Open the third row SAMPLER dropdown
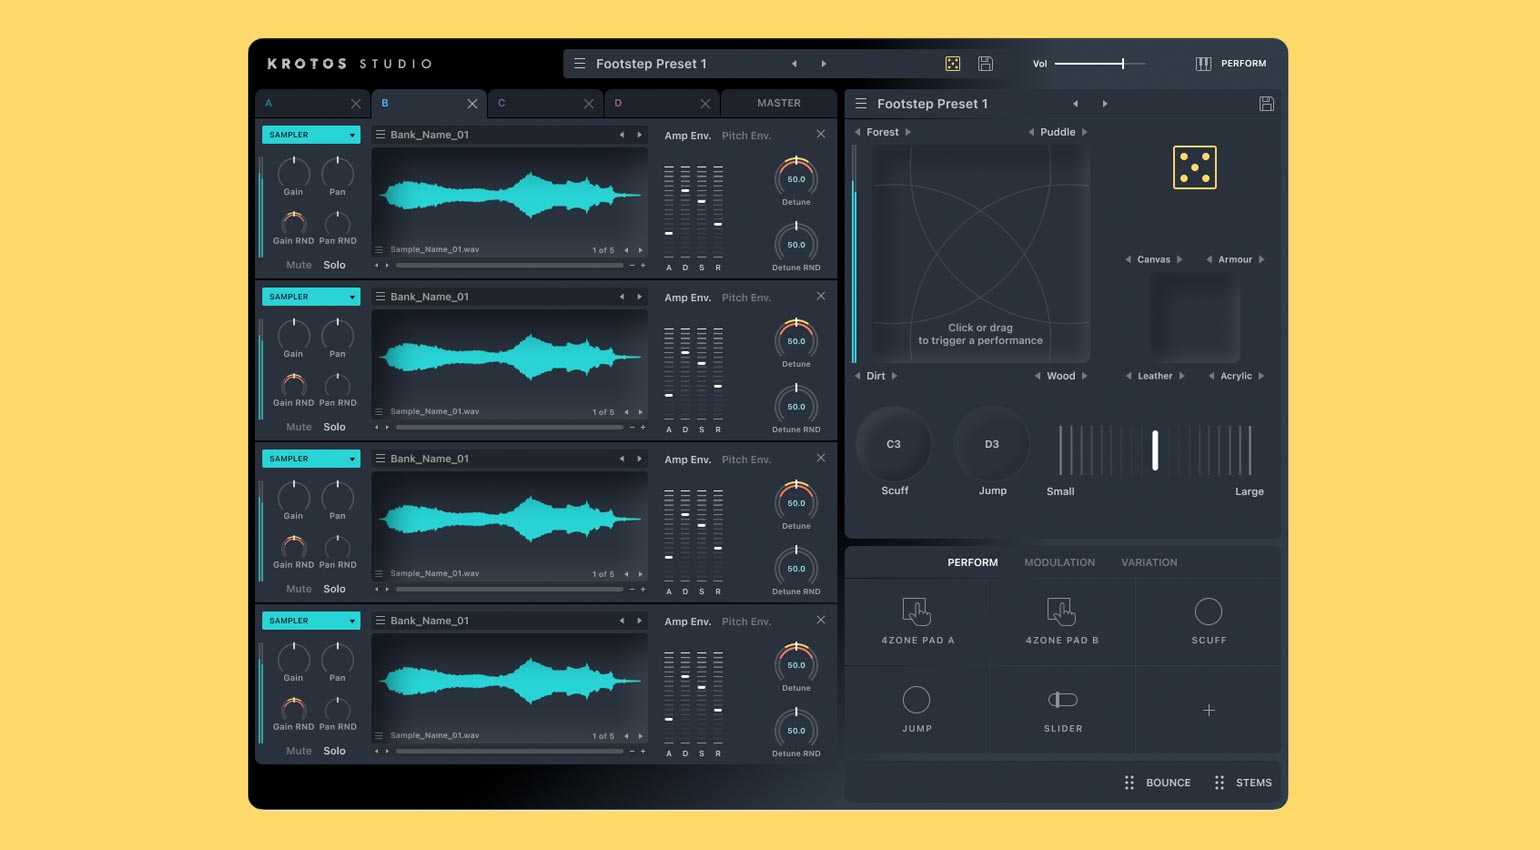The height and width of the screenshot is (850, 1540). 311,459
